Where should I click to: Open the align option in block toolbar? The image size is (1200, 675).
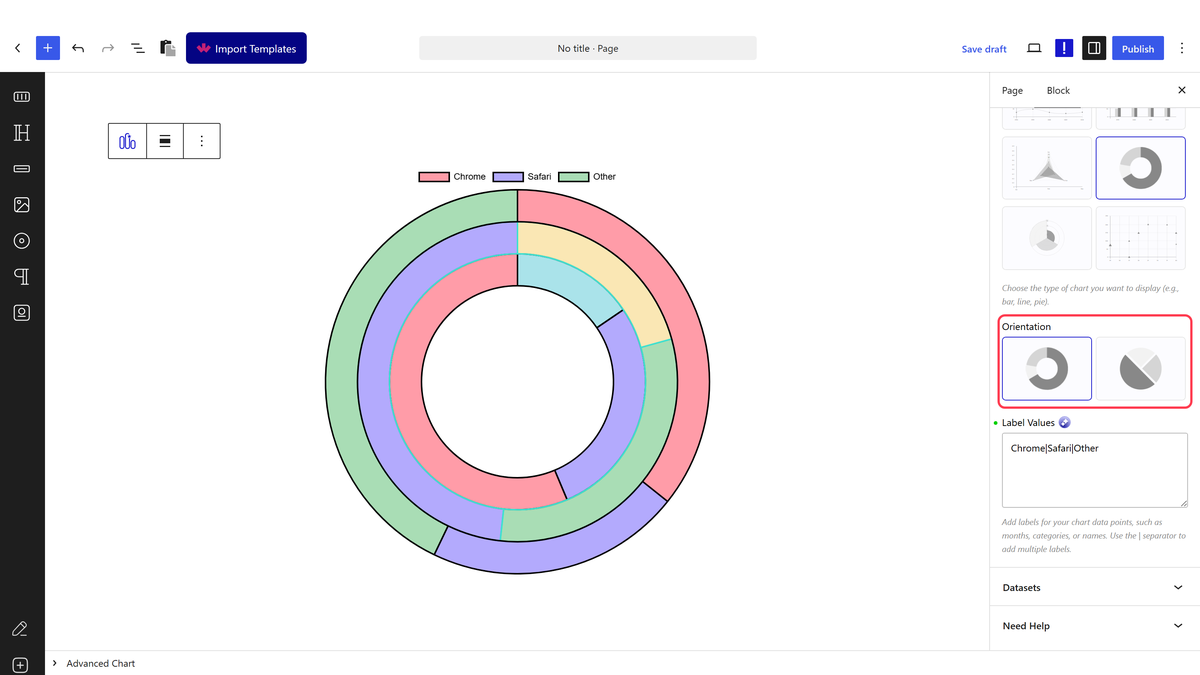(165, 141)
